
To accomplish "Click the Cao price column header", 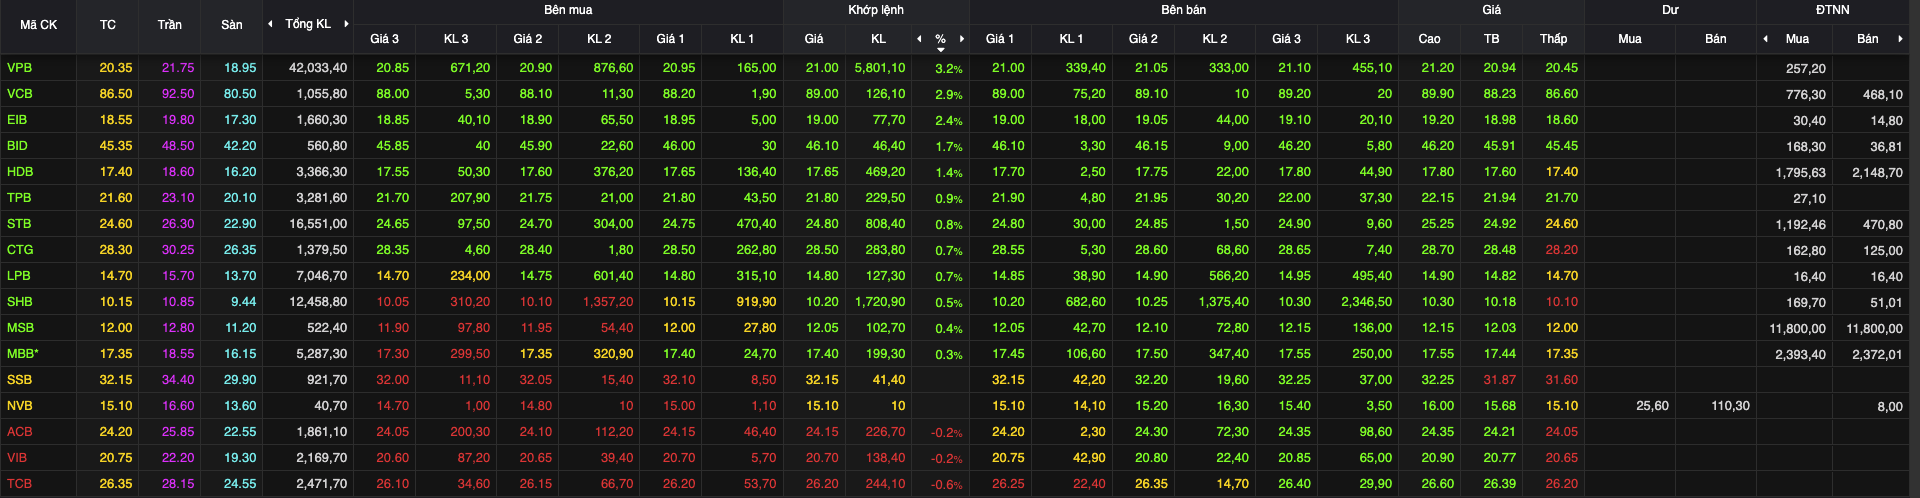I will pos(1430,39).
